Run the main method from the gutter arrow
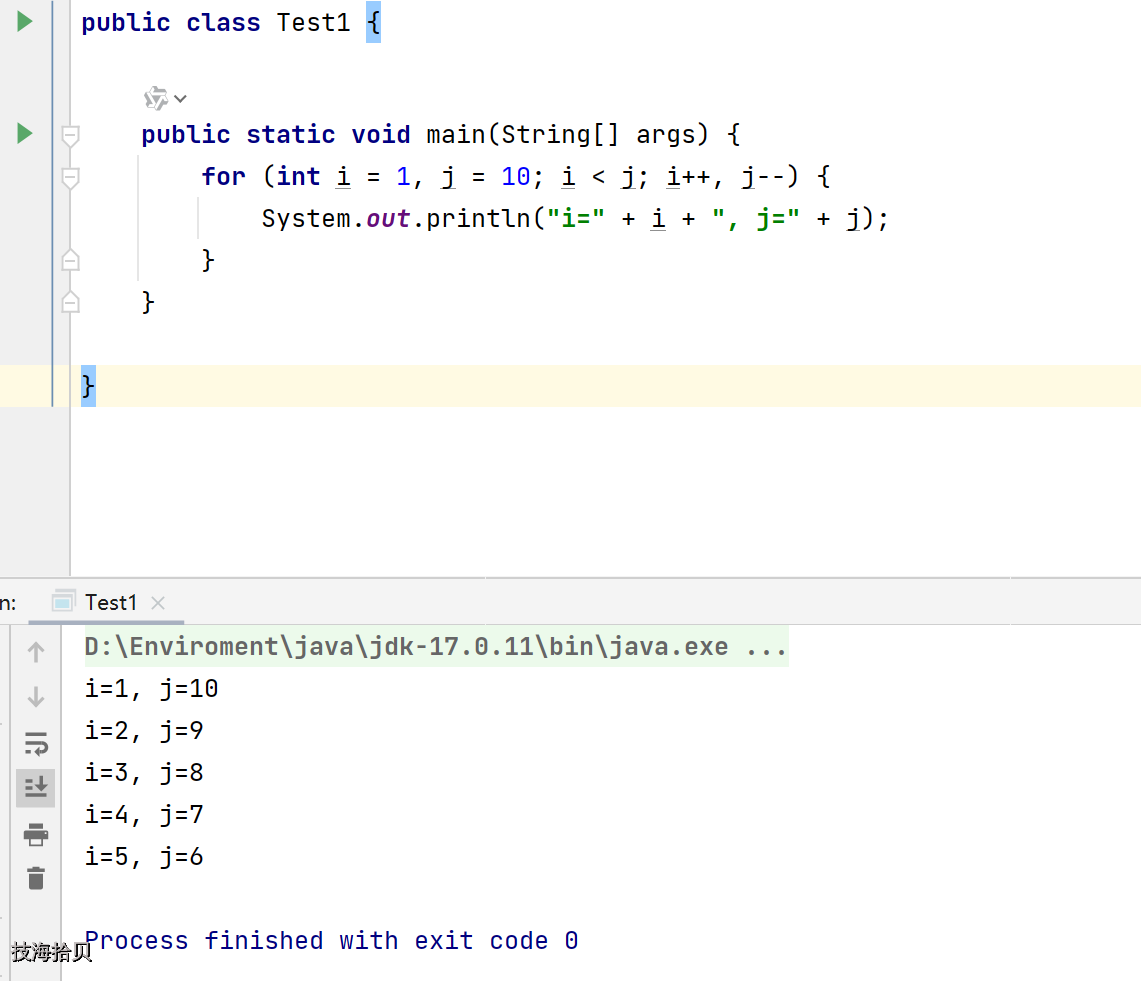 pos(25,133)
